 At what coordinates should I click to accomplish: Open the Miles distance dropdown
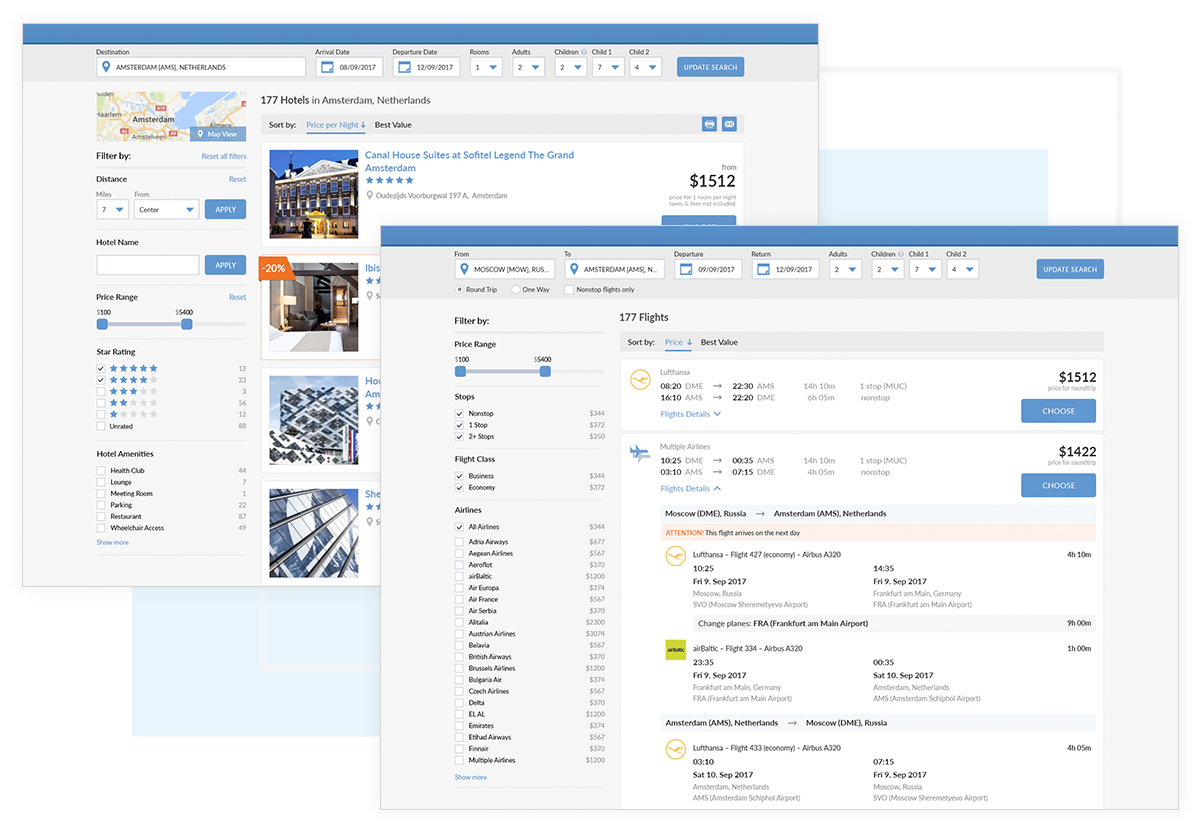pos(113,210)
